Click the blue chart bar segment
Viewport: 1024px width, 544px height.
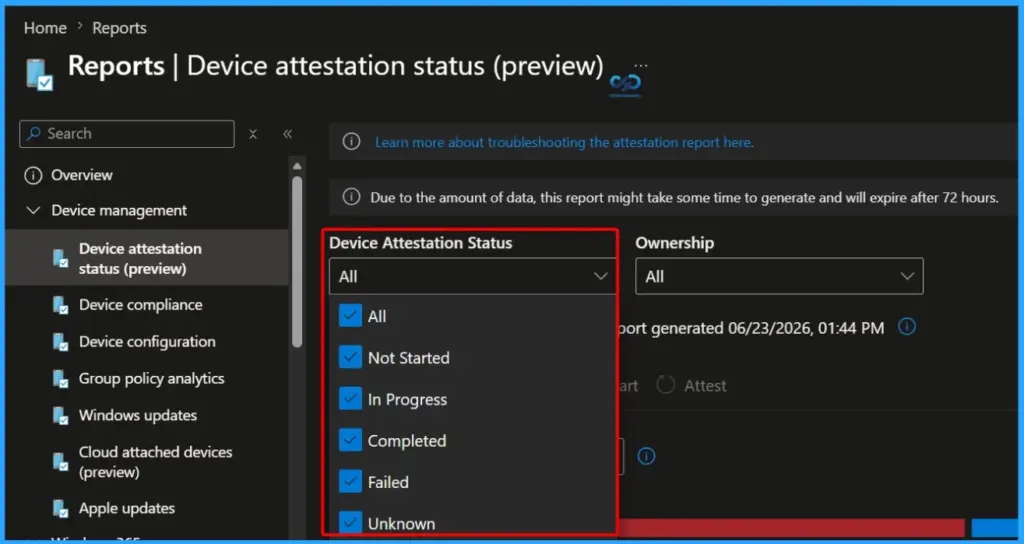pos(994,528)
